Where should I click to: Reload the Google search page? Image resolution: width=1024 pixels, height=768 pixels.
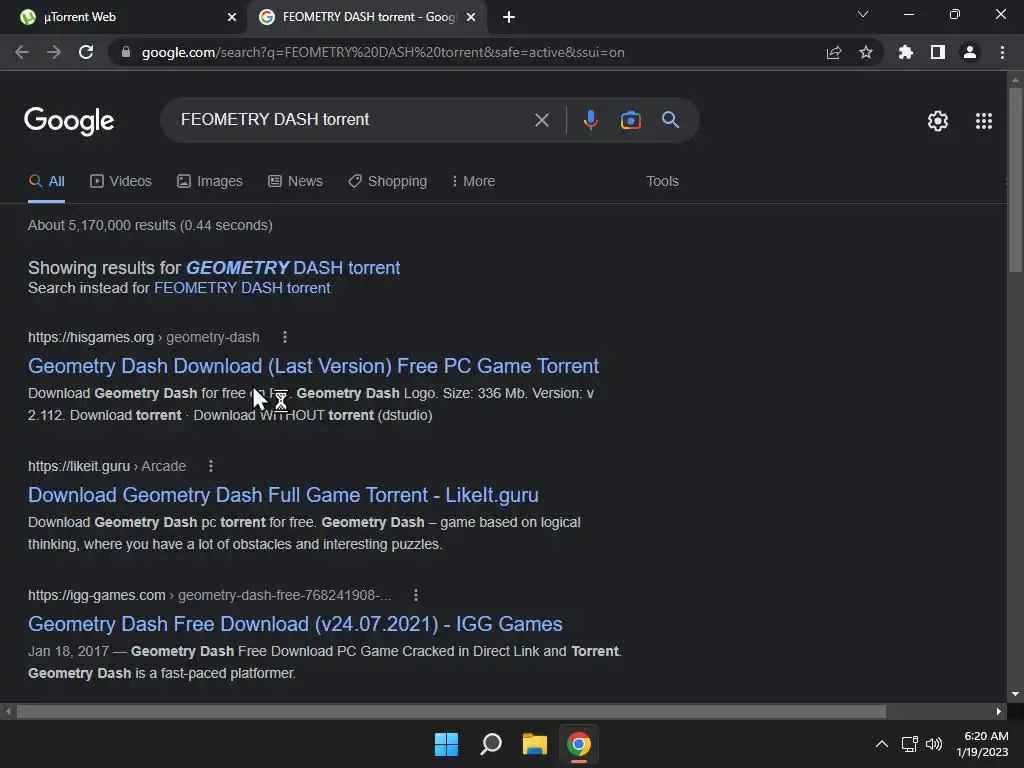[86, 52]
